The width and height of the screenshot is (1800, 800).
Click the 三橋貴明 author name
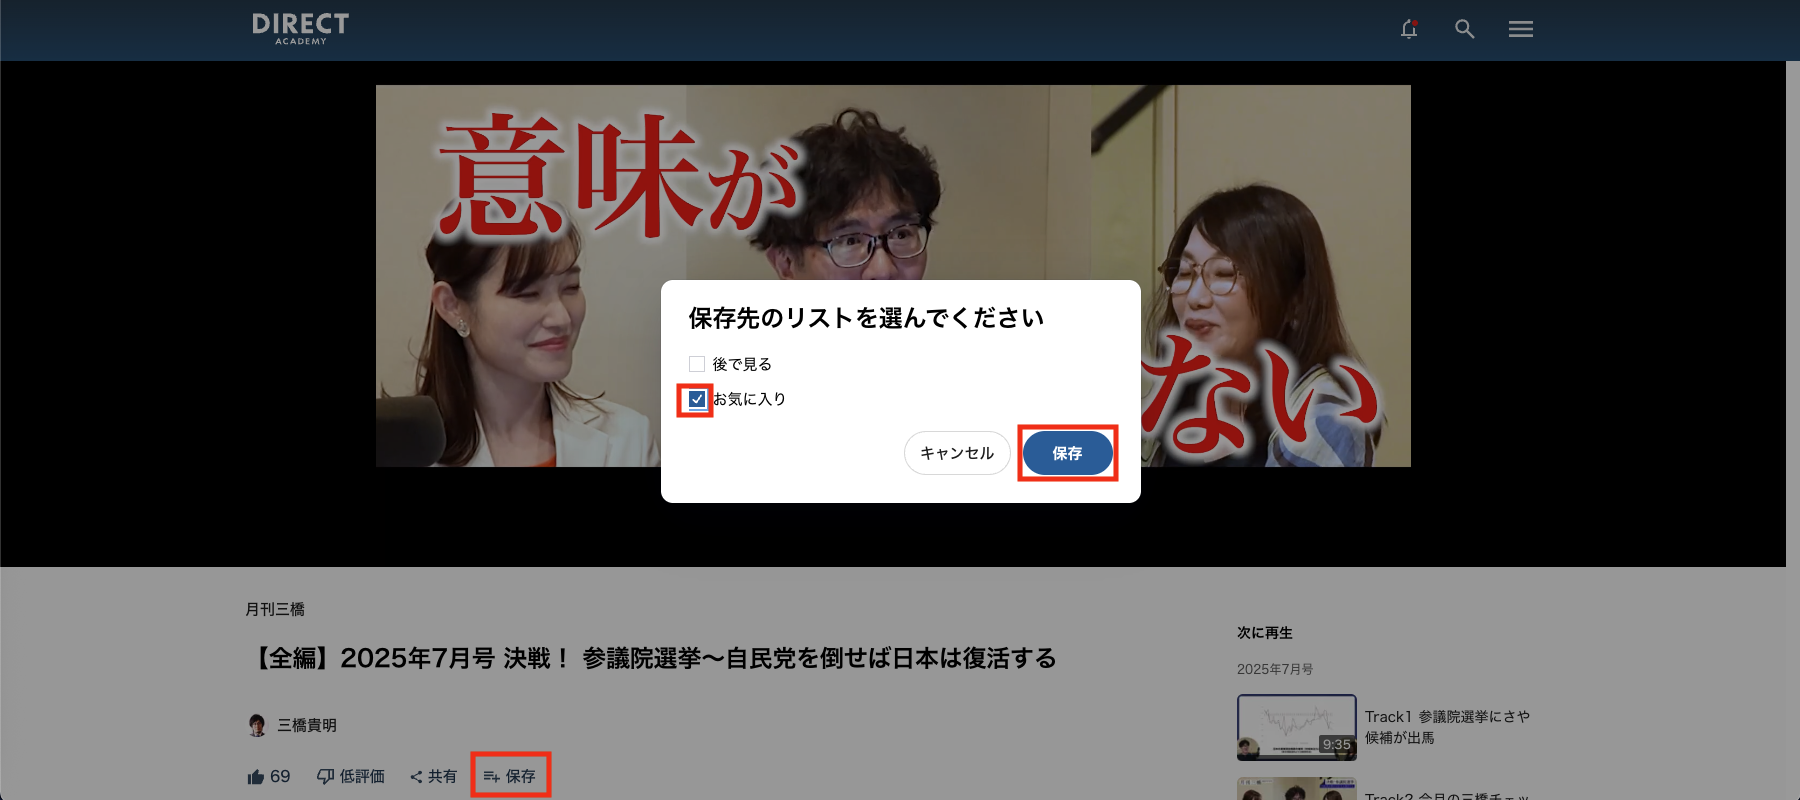tap(307, 725)
